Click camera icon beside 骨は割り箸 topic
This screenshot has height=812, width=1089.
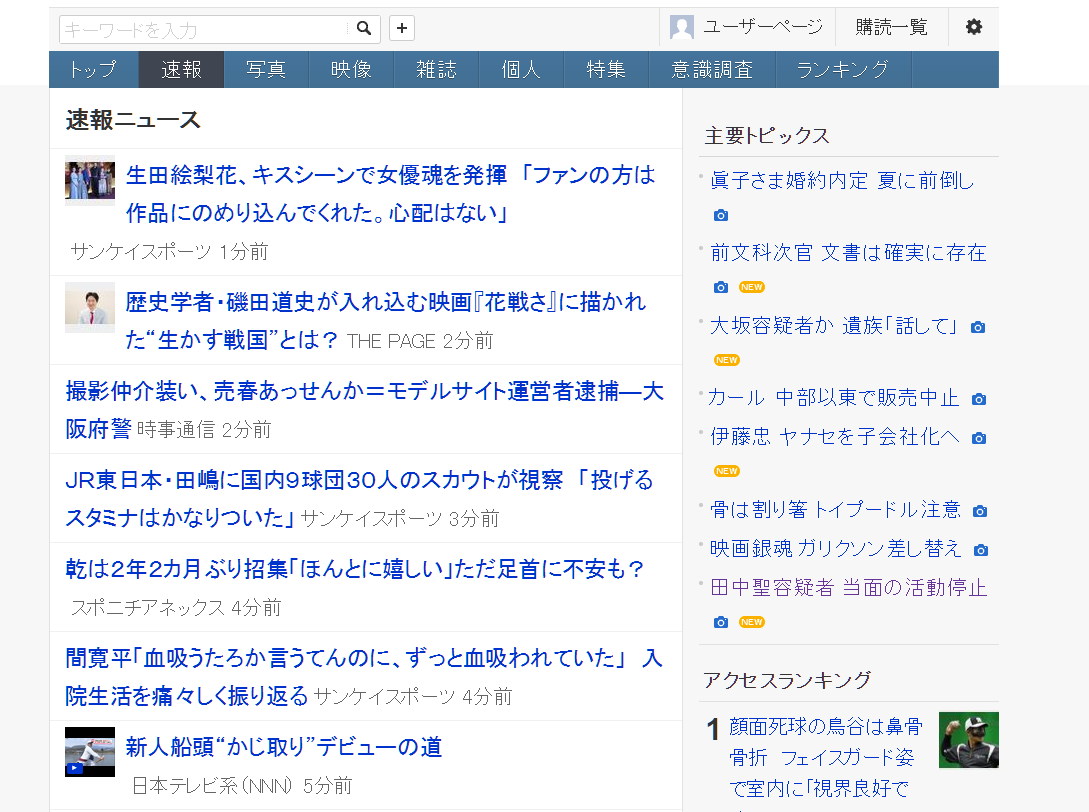pyautogui.click(x=980, y=512)
